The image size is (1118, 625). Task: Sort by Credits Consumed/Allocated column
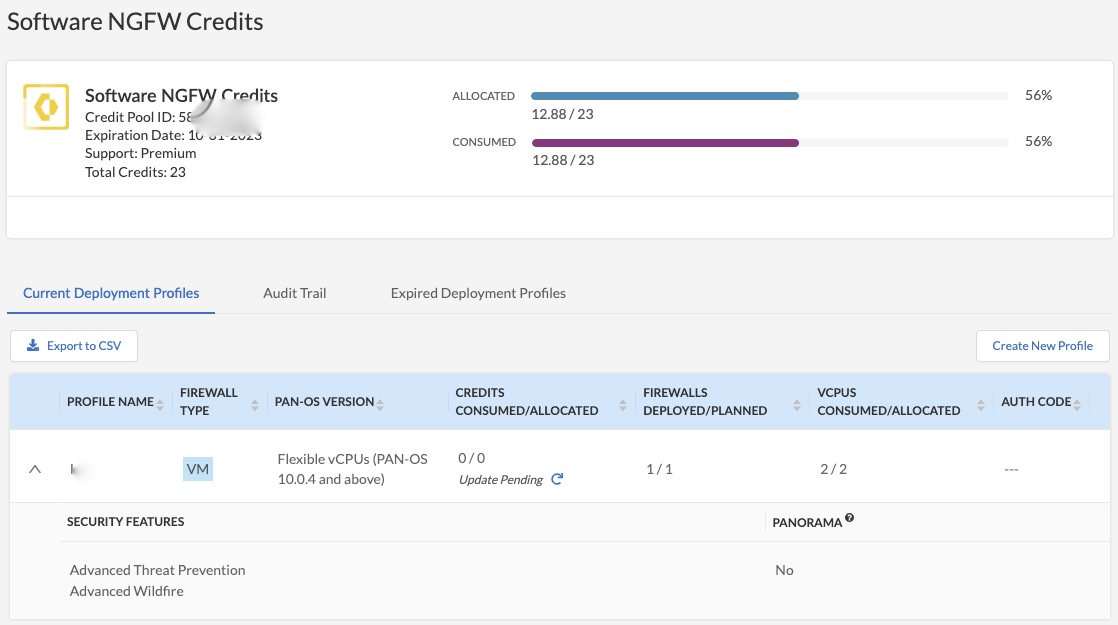point(624,403)
